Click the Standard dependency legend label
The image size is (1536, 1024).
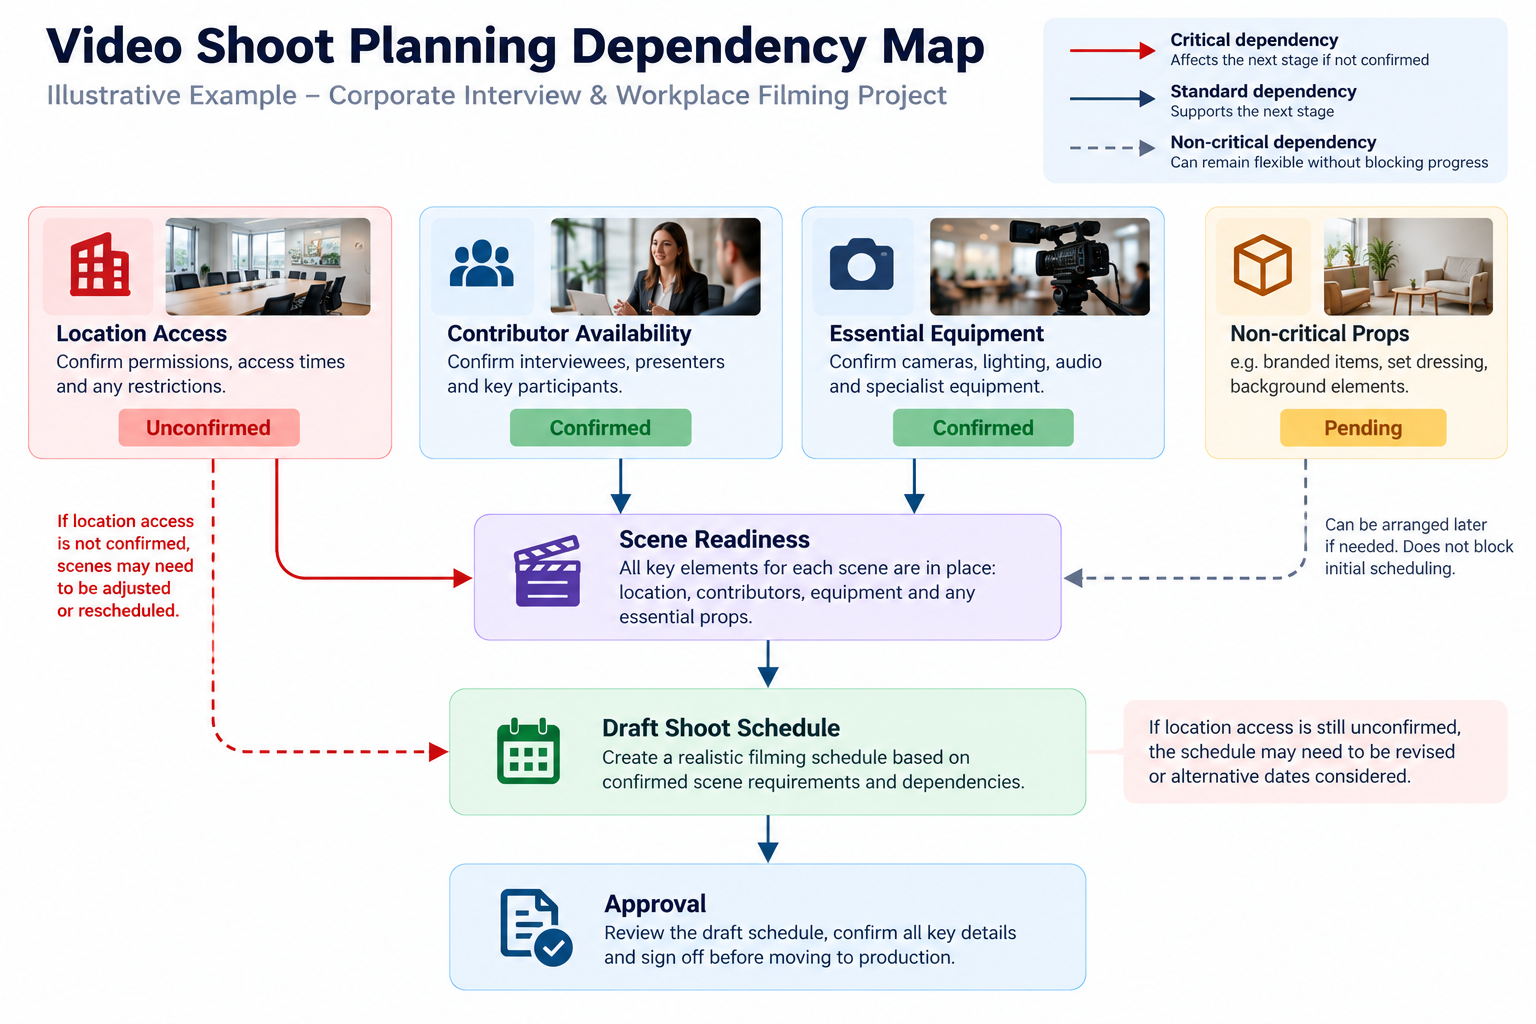1263,91
